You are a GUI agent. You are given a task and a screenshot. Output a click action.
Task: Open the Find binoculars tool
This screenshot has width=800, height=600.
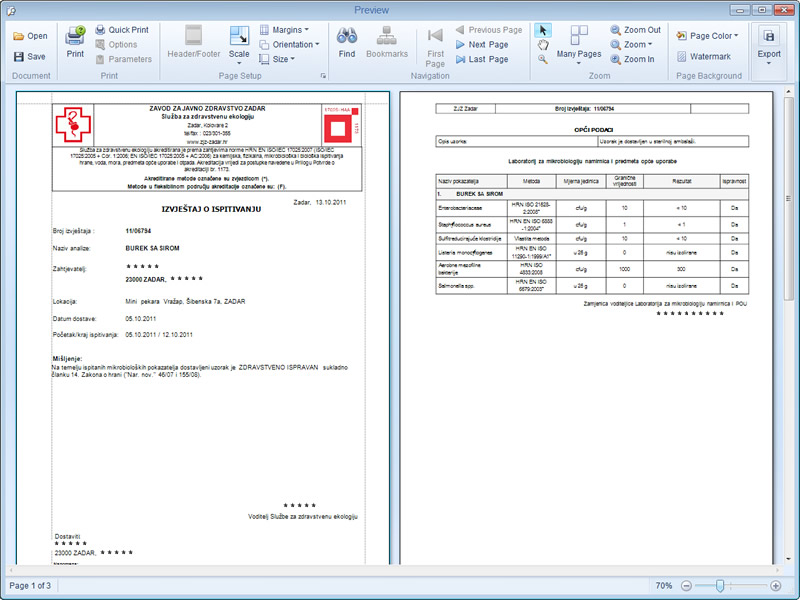click(x=347, y=41)
